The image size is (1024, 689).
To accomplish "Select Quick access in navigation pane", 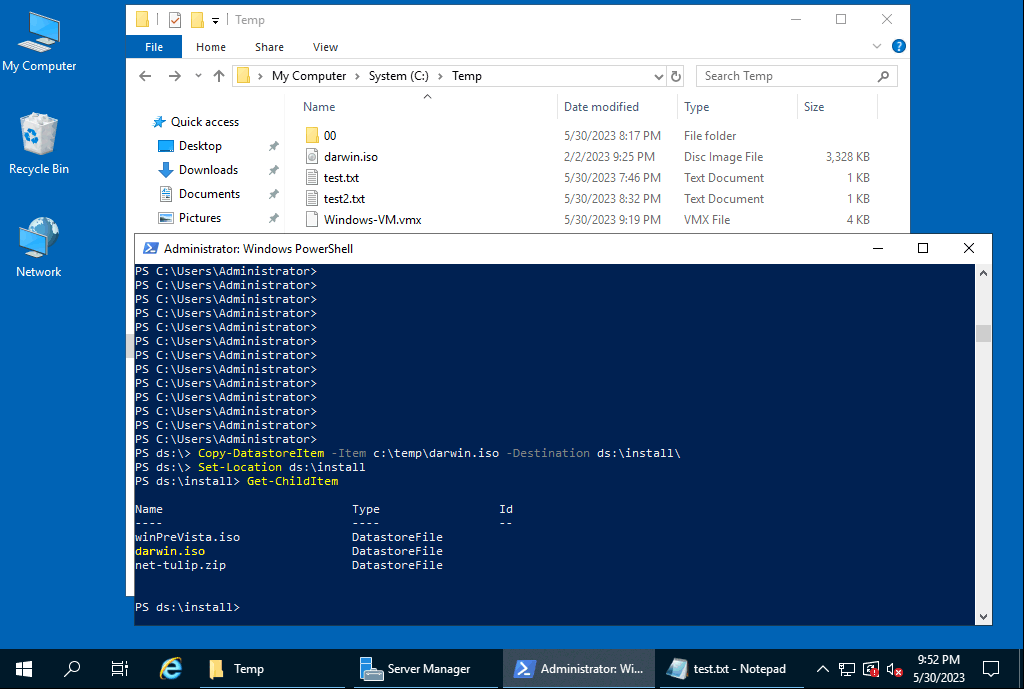I will click(196, 122).
